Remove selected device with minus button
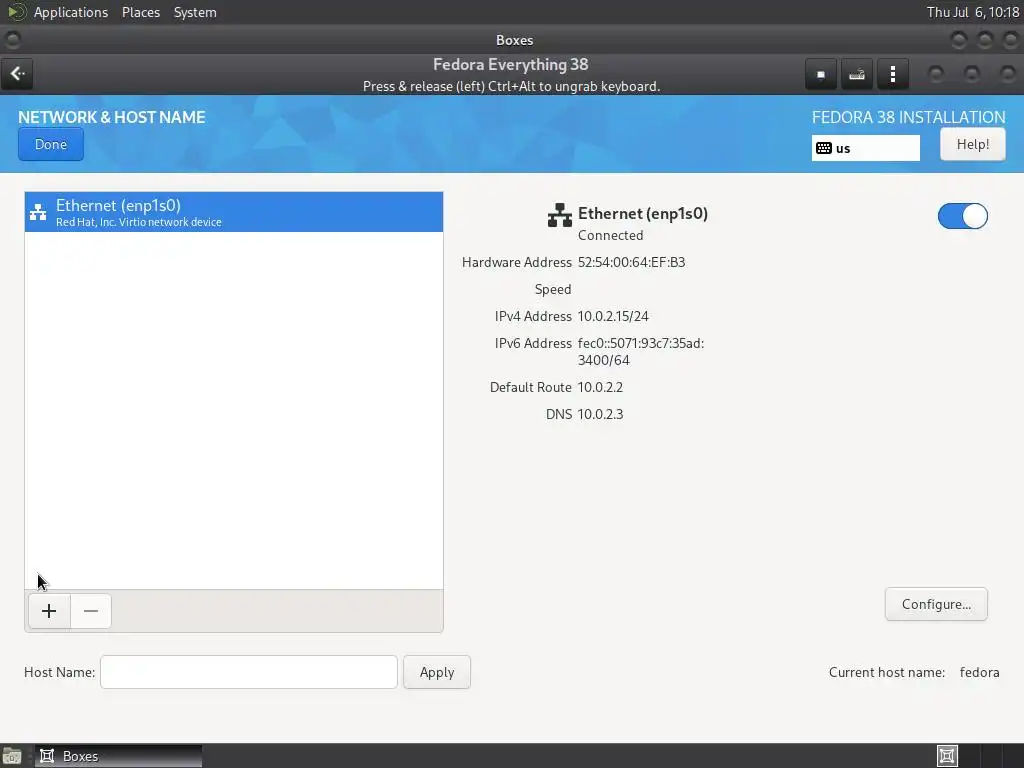The width and height of the screenshot is (1024, 768). (91, 611)
